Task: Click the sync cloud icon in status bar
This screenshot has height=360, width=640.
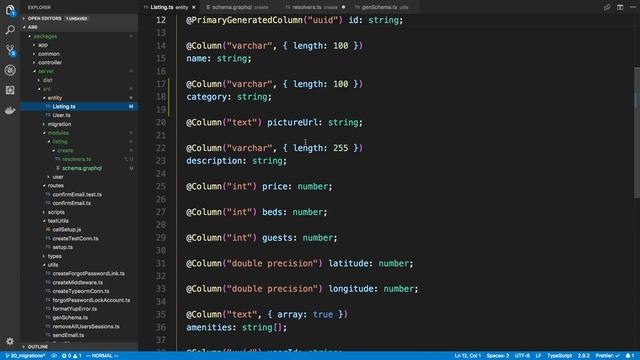Action: (54, 356)
